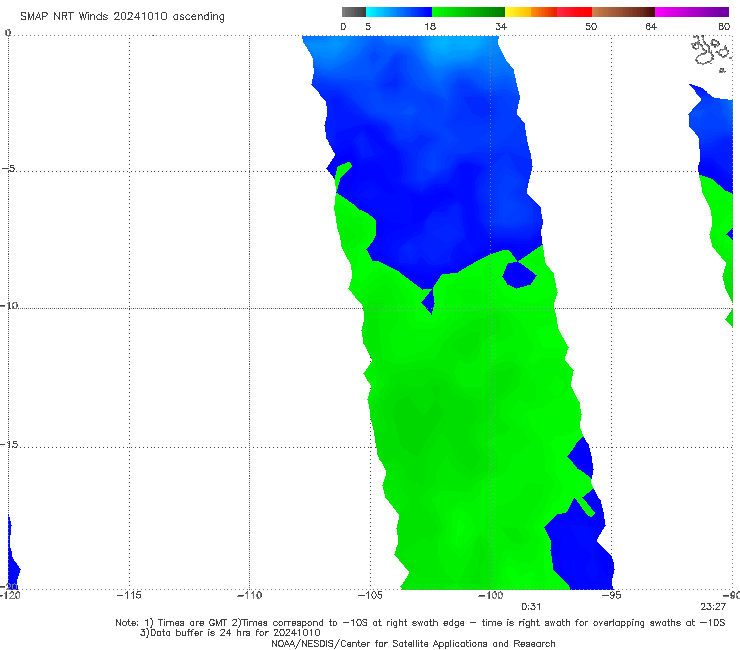
Task: Click the color bar label '64'
Action: click(x=651, y=27)
